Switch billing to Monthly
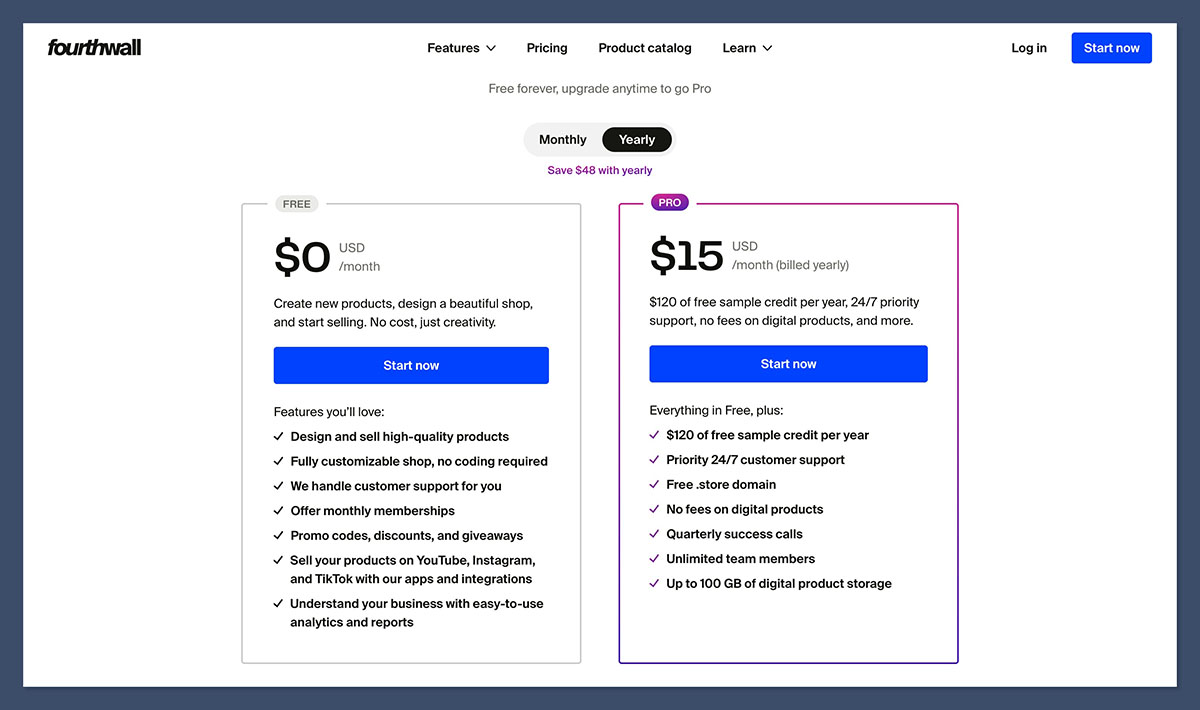 [562, 139]
